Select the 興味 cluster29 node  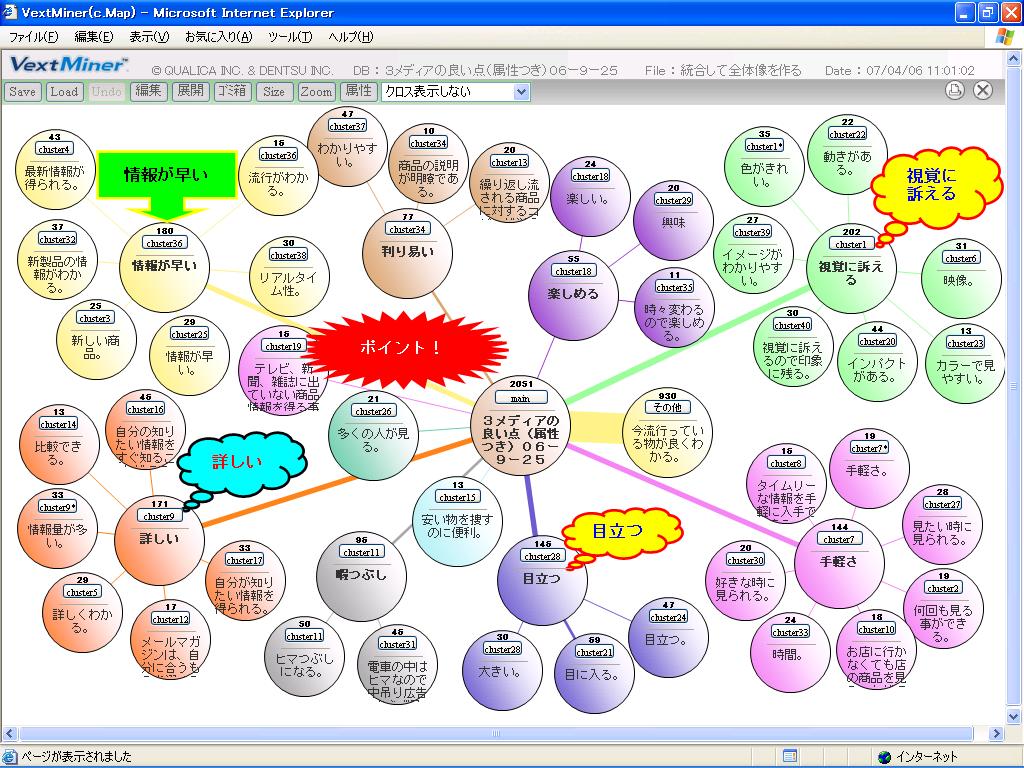coord(673,220)
